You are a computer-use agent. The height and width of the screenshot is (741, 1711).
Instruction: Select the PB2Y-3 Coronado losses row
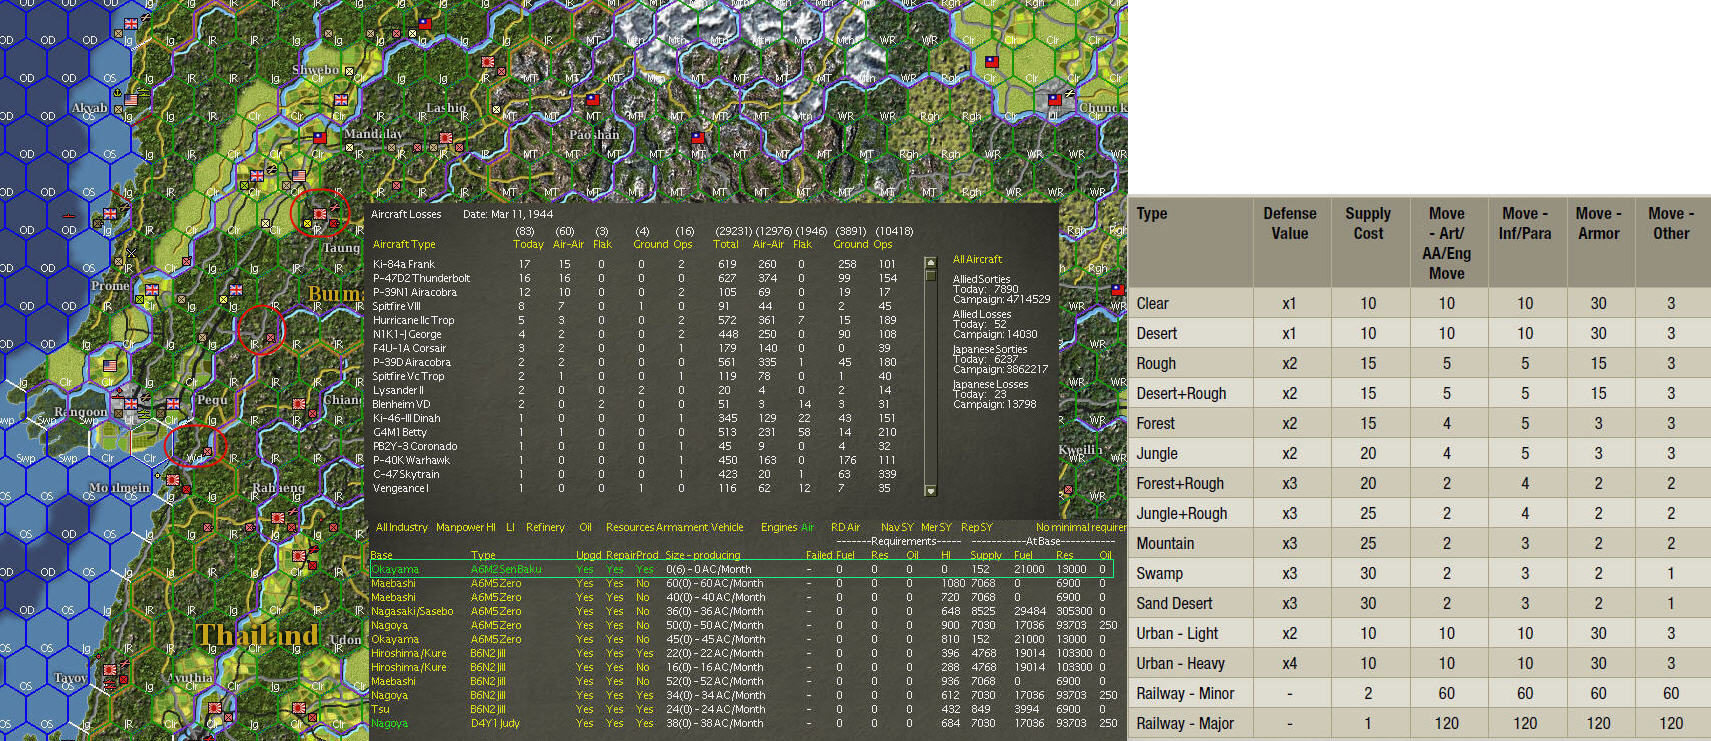click(x=635, y=446)
